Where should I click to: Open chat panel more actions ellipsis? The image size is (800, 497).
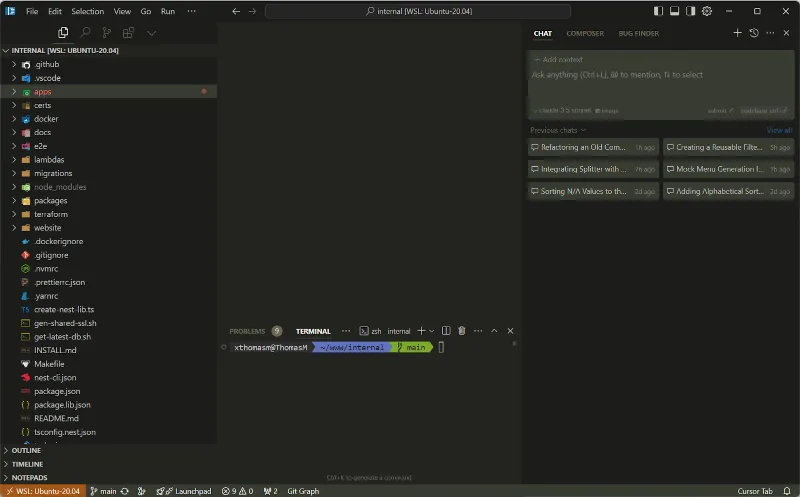click(x=770, y=33)
